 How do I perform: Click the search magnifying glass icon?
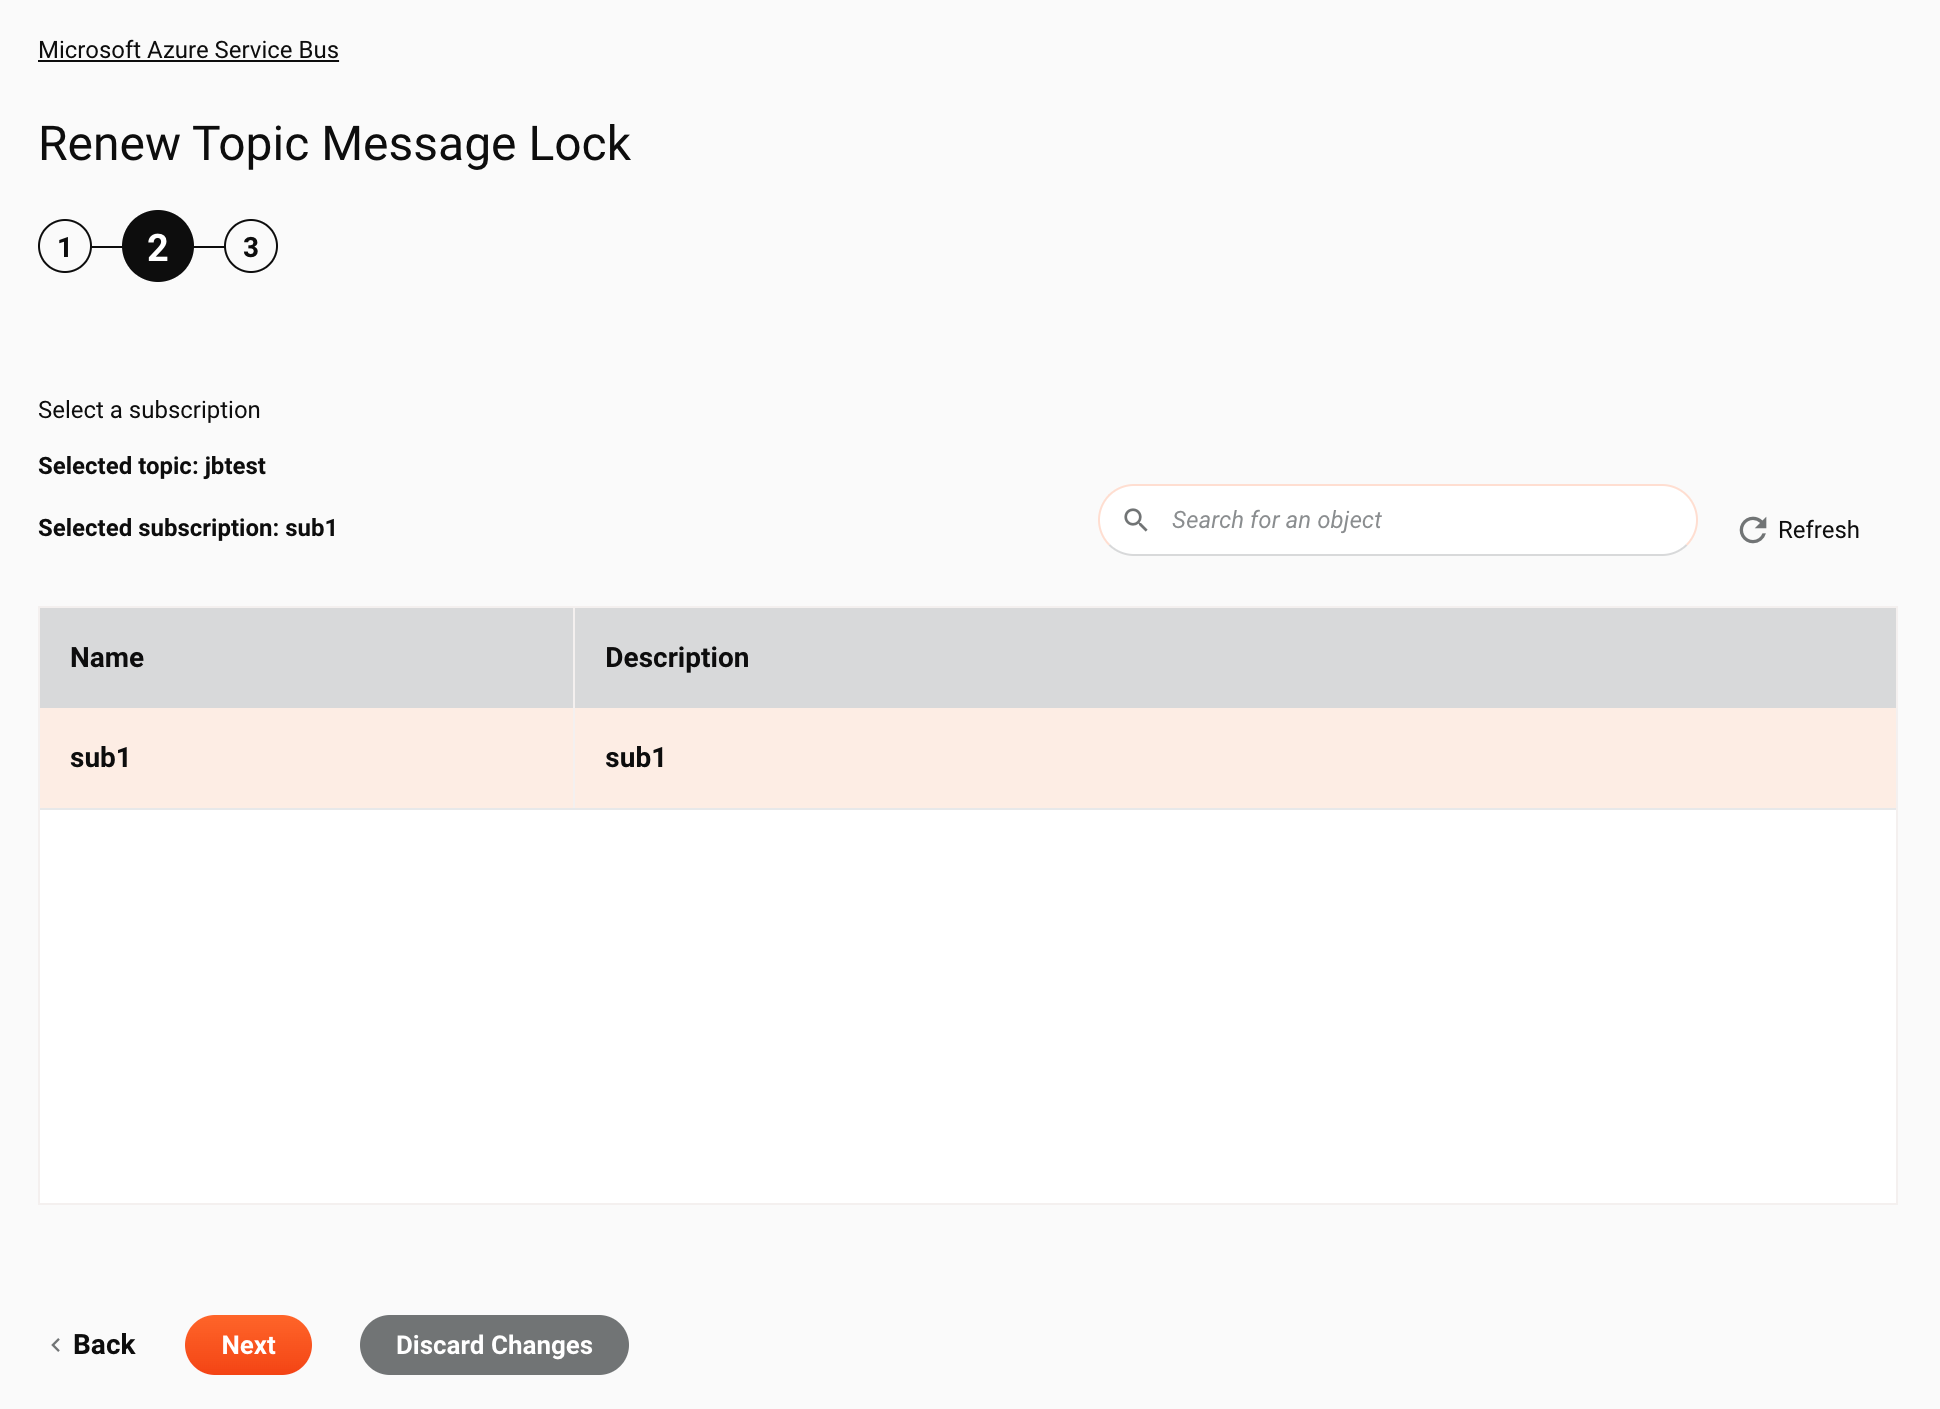coord(1137,520)
